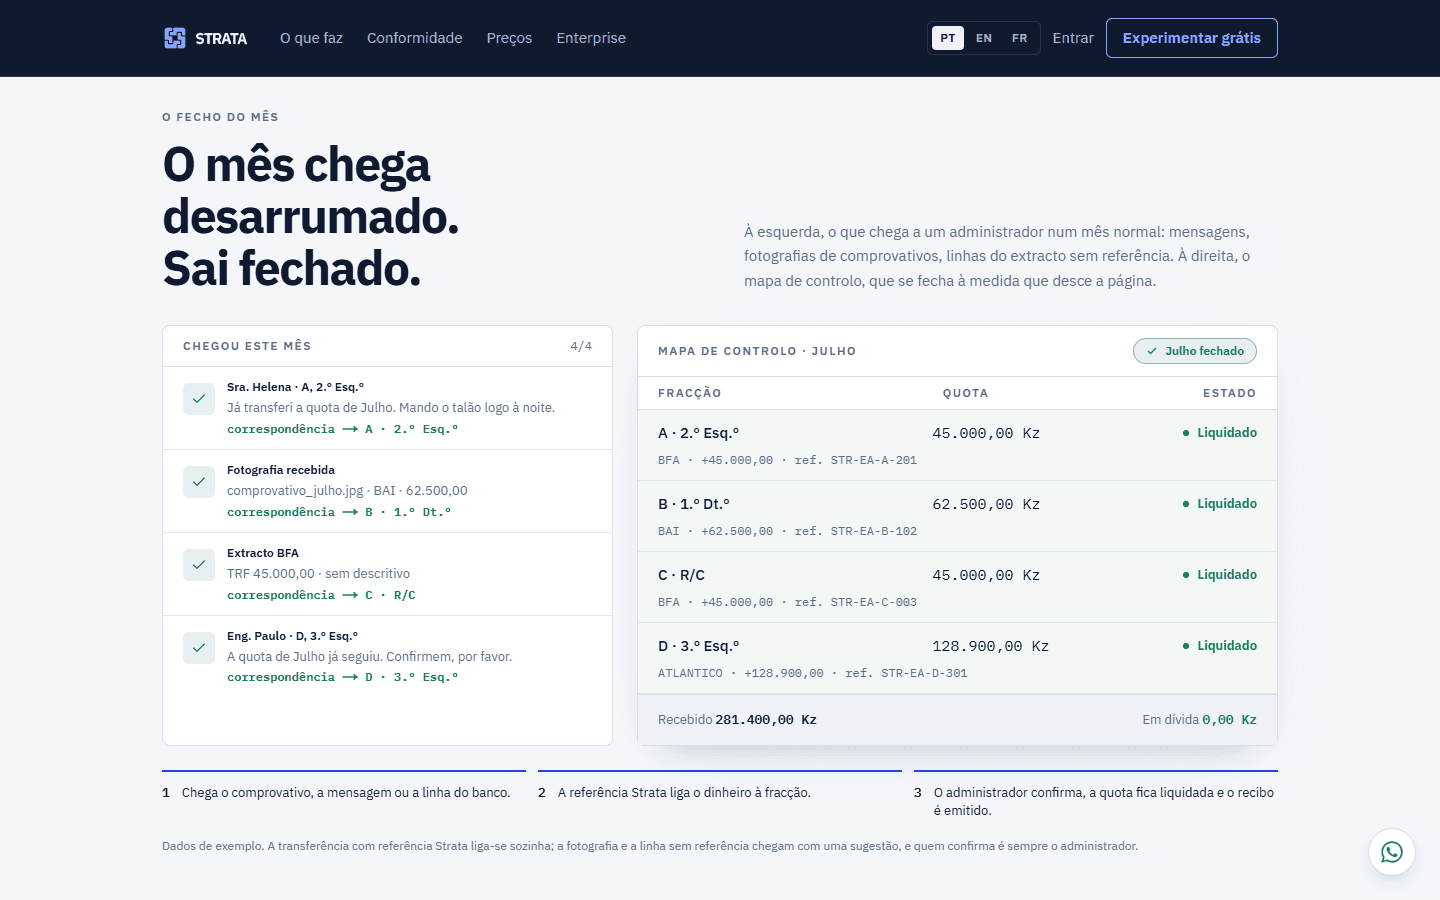Switch language to FR
This screenshot has height=900, width=1440.
(1020, 38)
